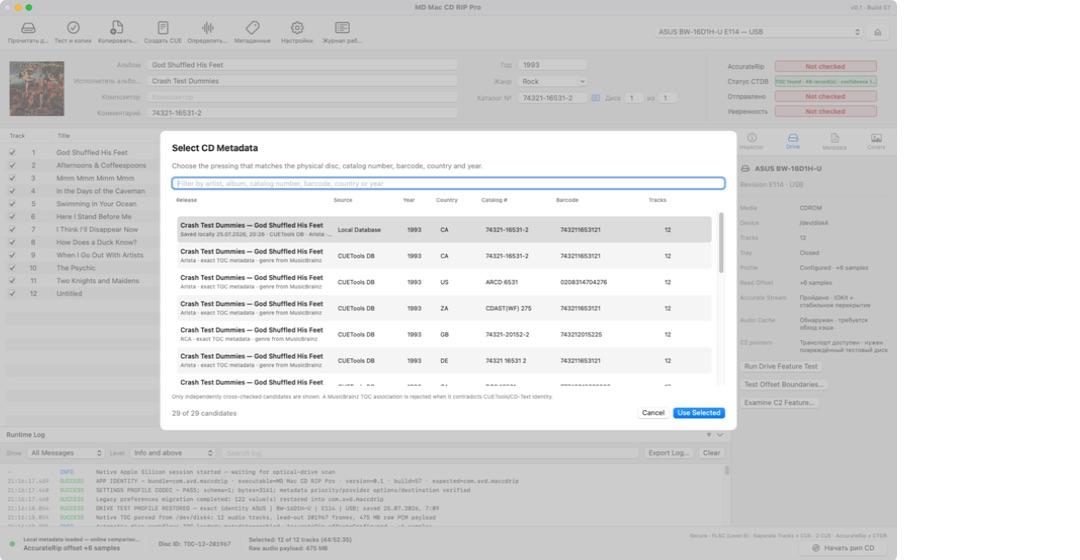
Task: Click the Прочитать диск drive icon in the toolbar
Action: [28, 28]
